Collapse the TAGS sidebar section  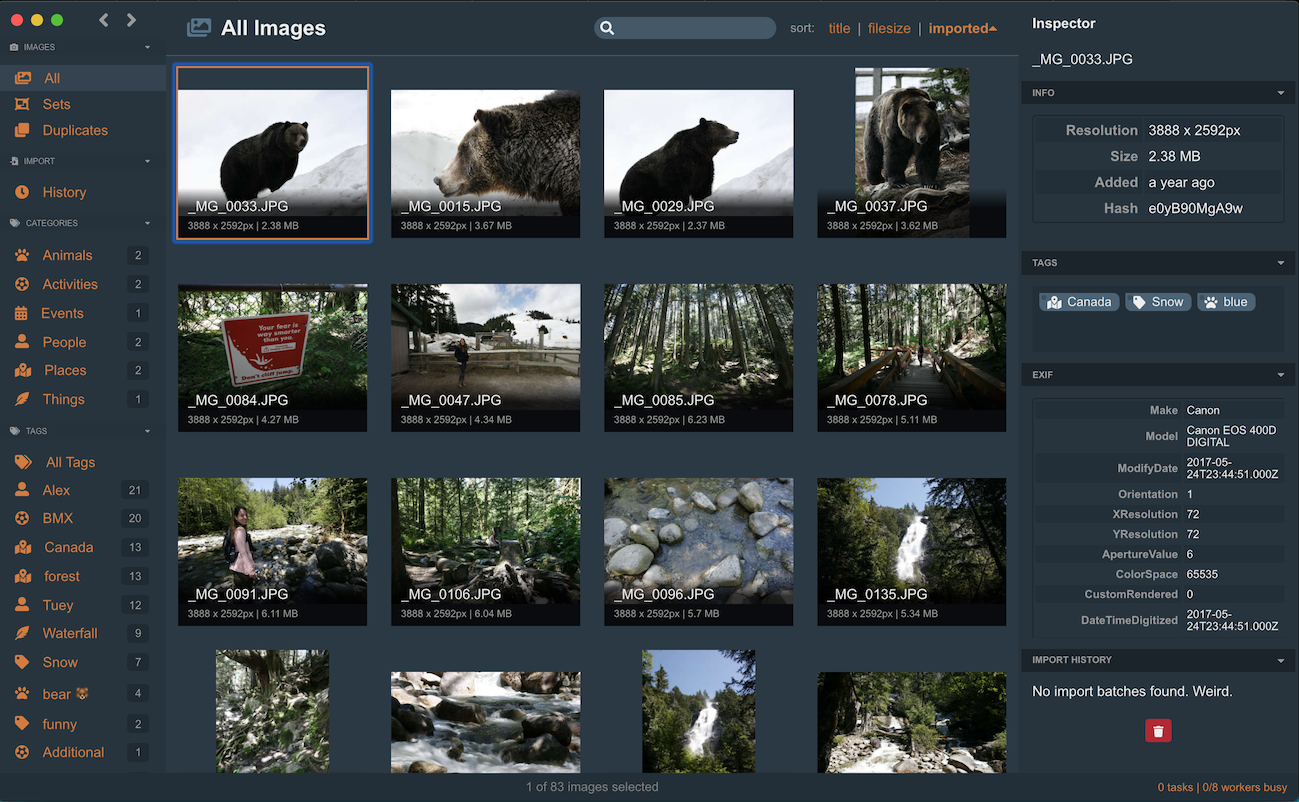pos(148,431)
